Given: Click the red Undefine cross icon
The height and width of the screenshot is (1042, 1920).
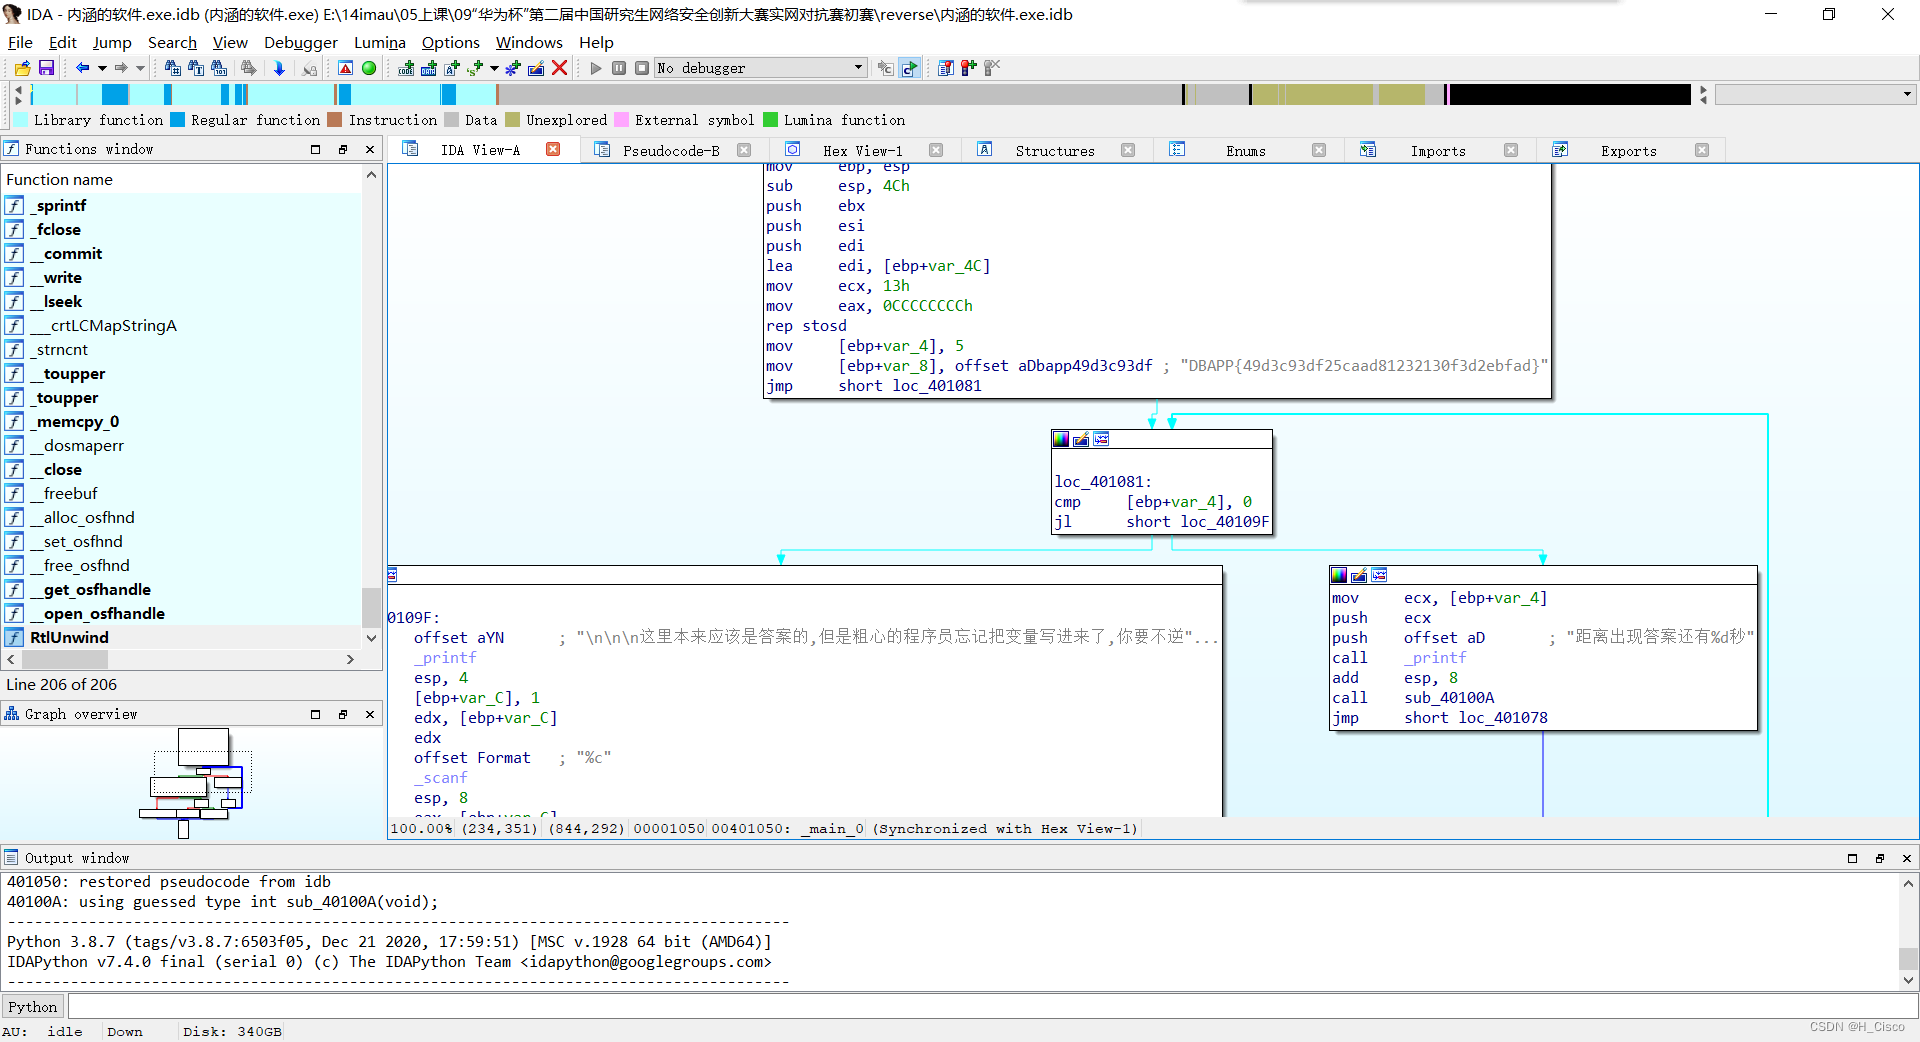Looking at the screenshot, I should pos(559,68).
